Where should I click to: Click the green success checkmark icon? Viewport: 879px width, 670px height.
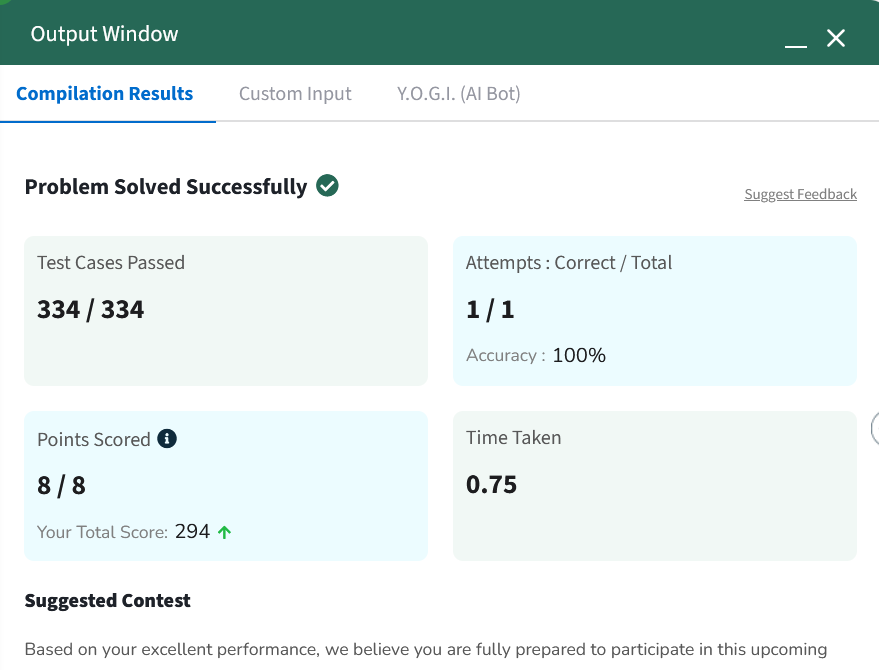pos(327,186)
